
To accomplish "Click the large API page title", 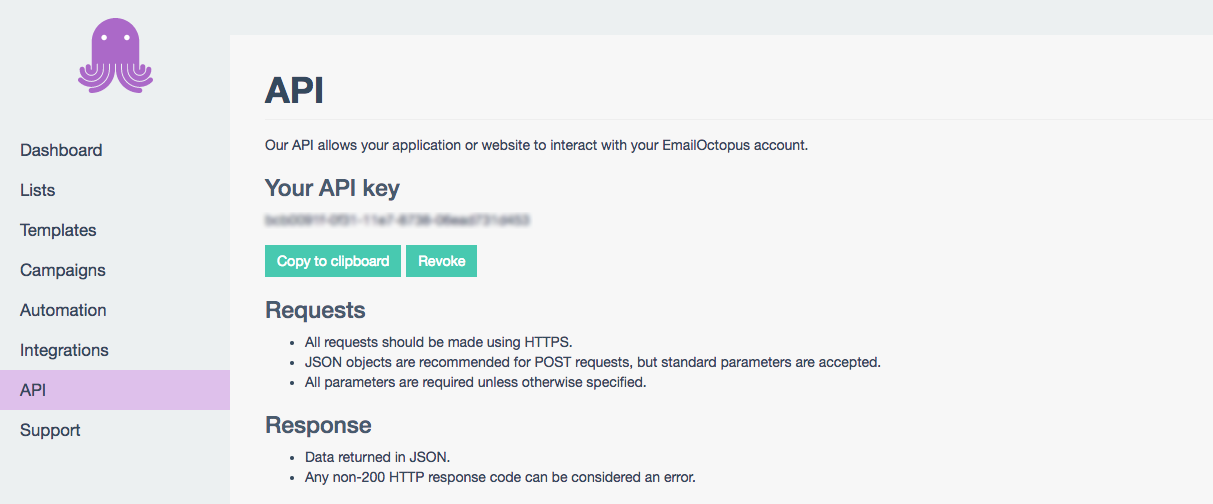I will [x=294, y=91].
